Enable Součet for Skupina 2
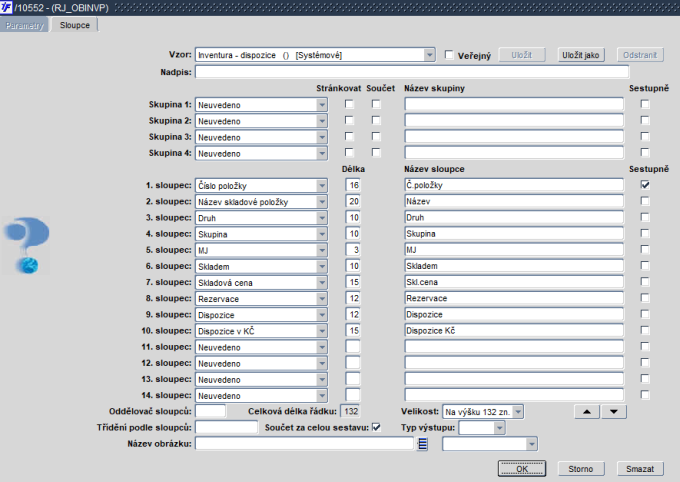This screenshot has width=680, height=482. coord(376,120)
